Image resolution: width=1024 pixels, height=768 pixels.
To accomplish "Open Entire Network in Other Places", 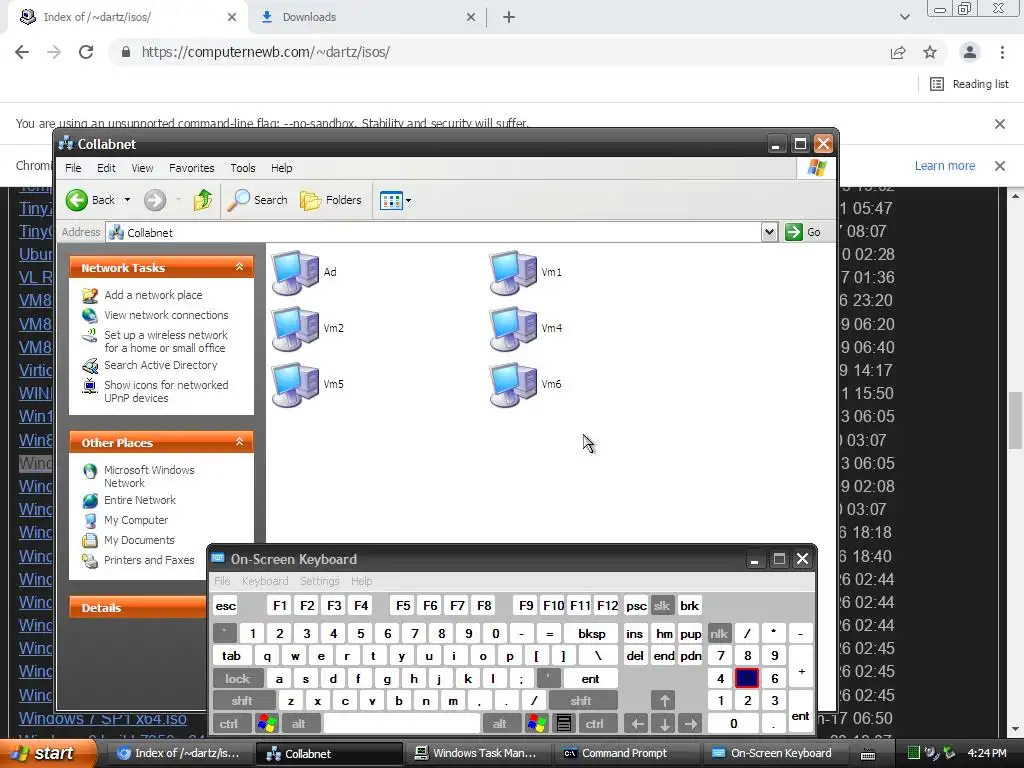I will tap(140, 500).
